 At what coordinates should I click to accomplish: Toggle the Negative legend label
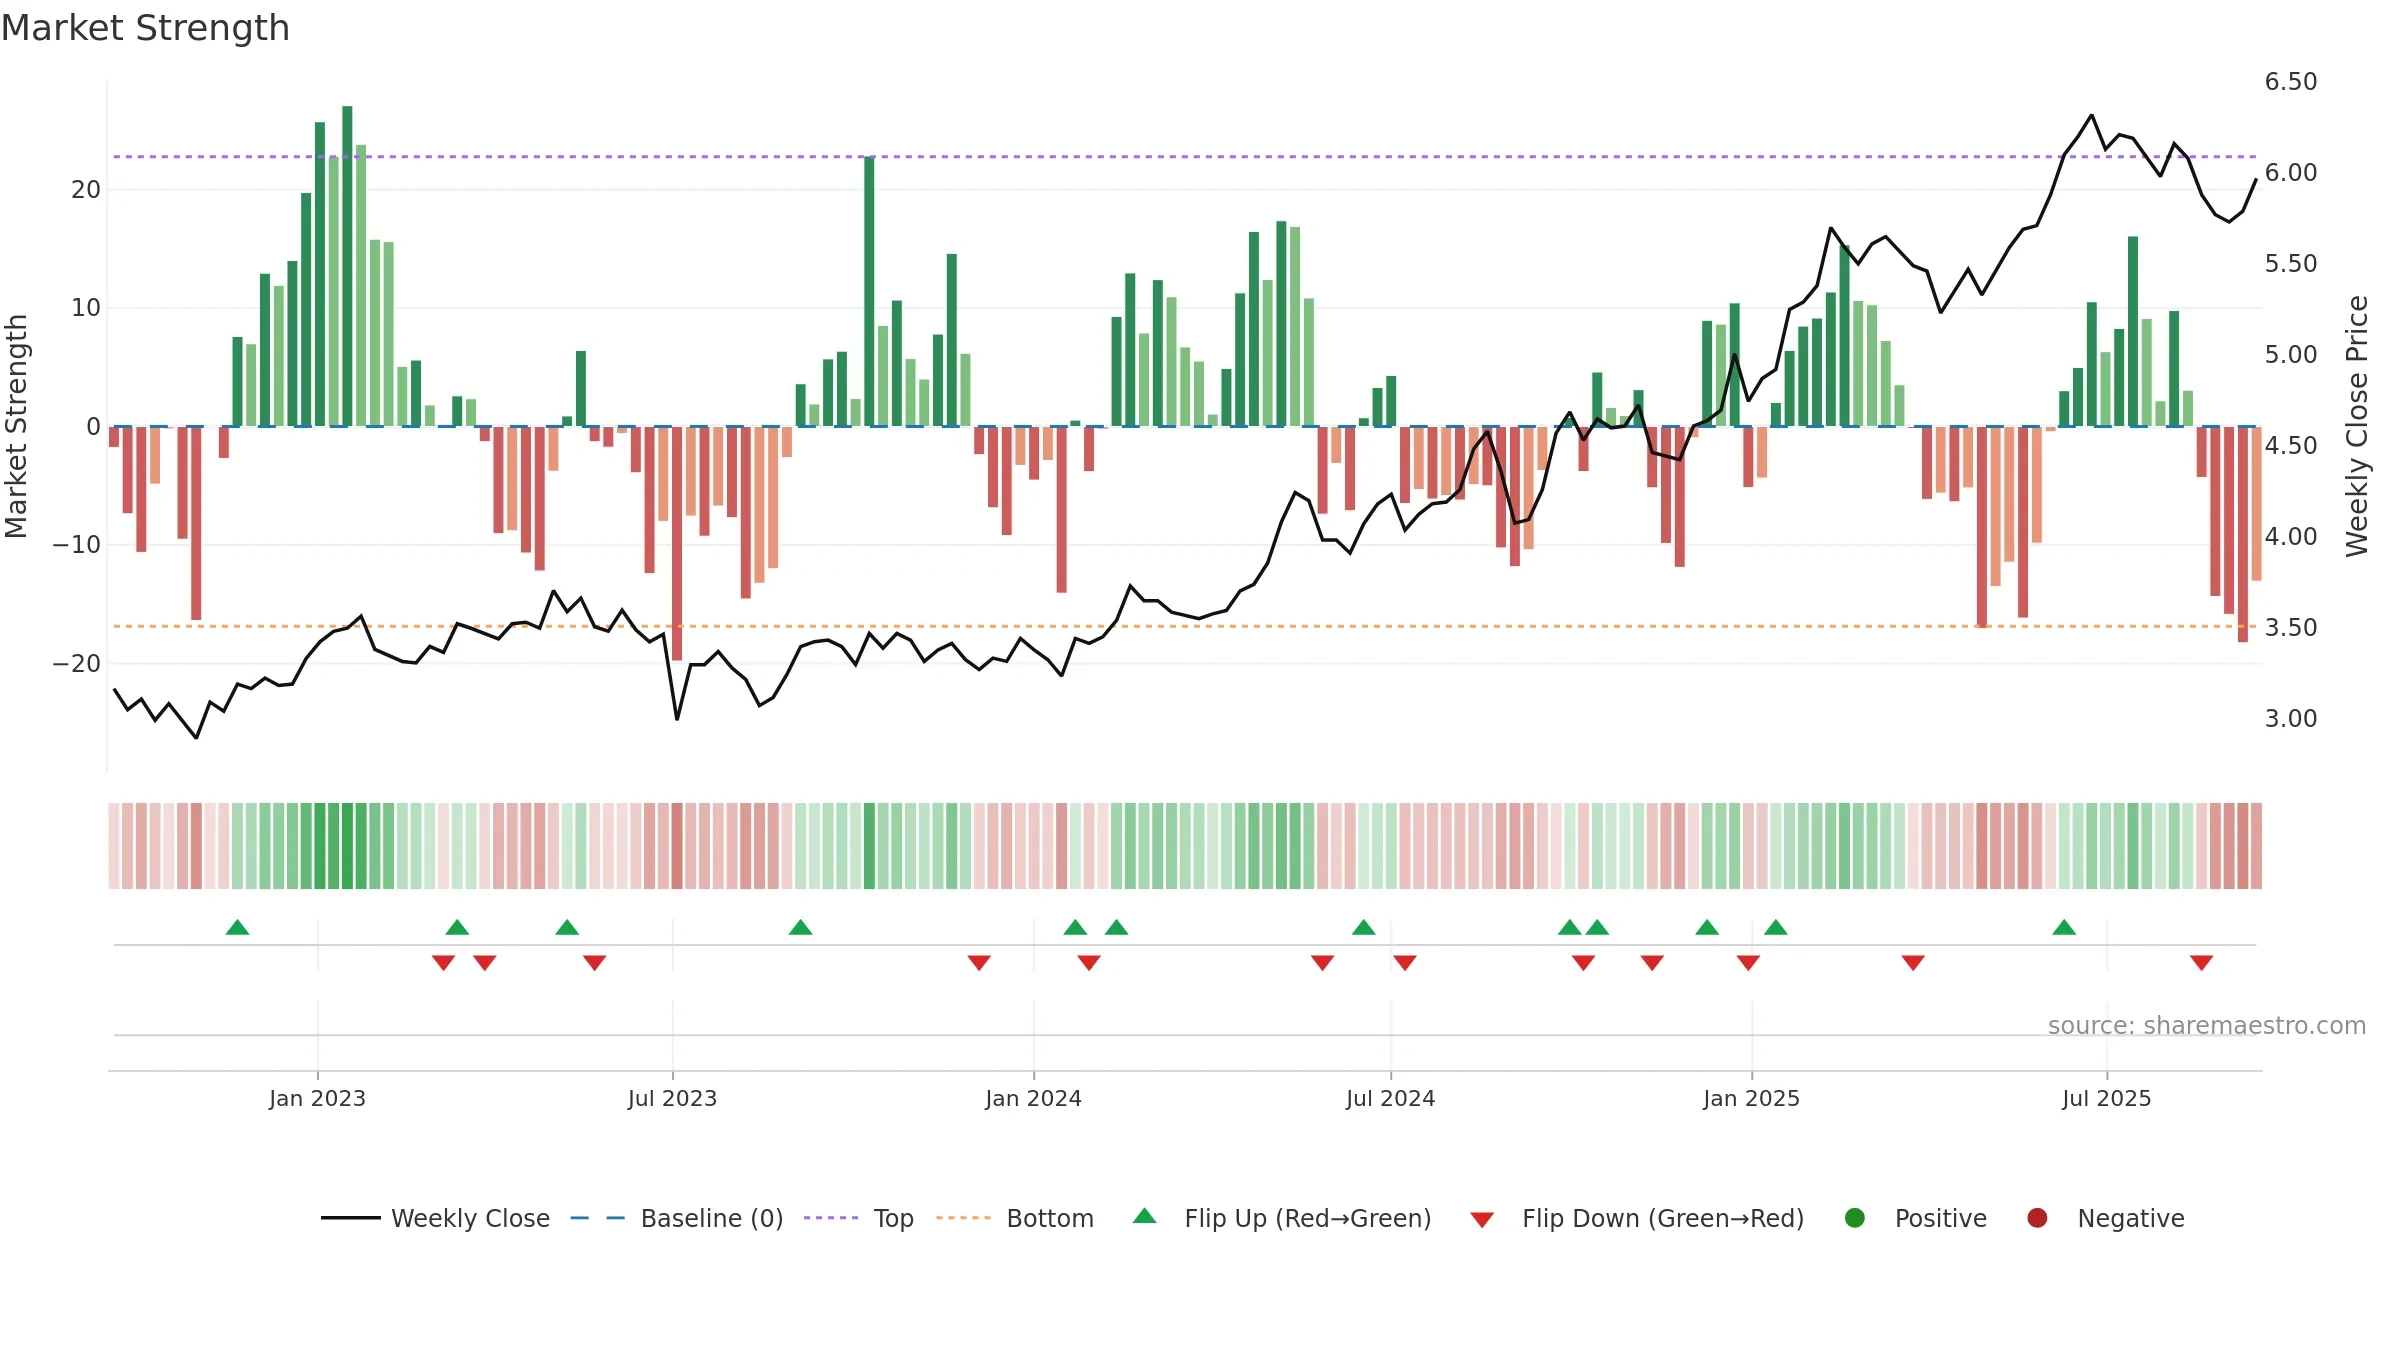(2131, 1218)
